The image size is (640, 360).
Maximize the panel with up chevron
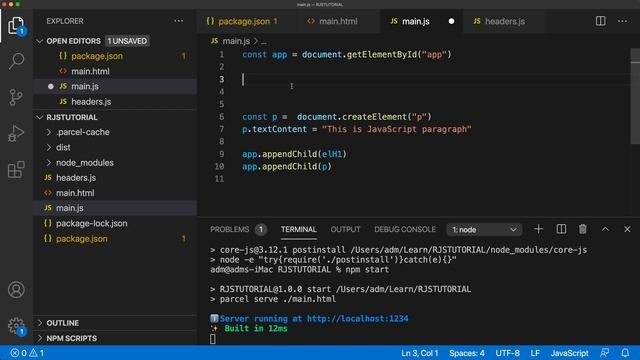pyautogui.click(x=605, y=229)
